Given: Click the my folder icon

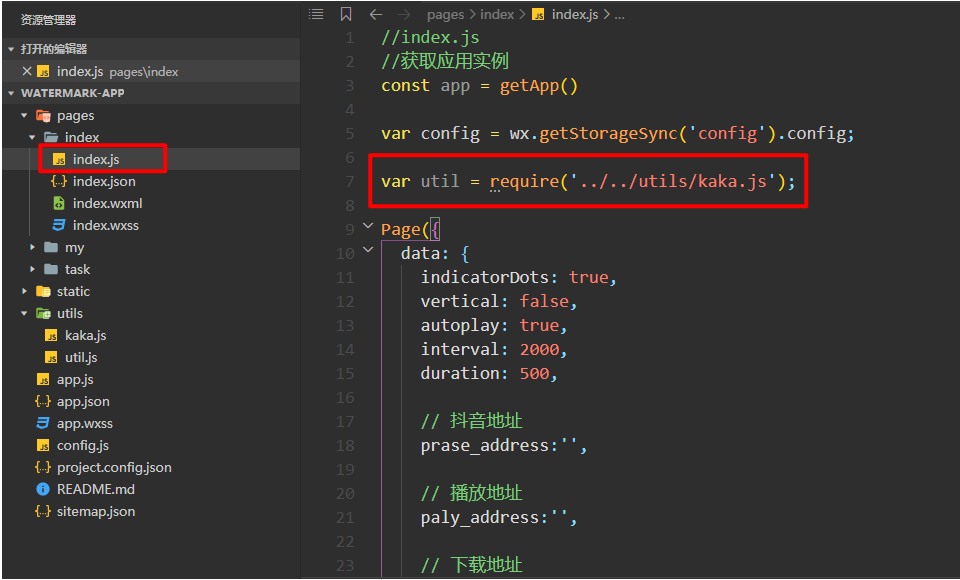Looking at the screenshot, I should click(x=51, y=247).
